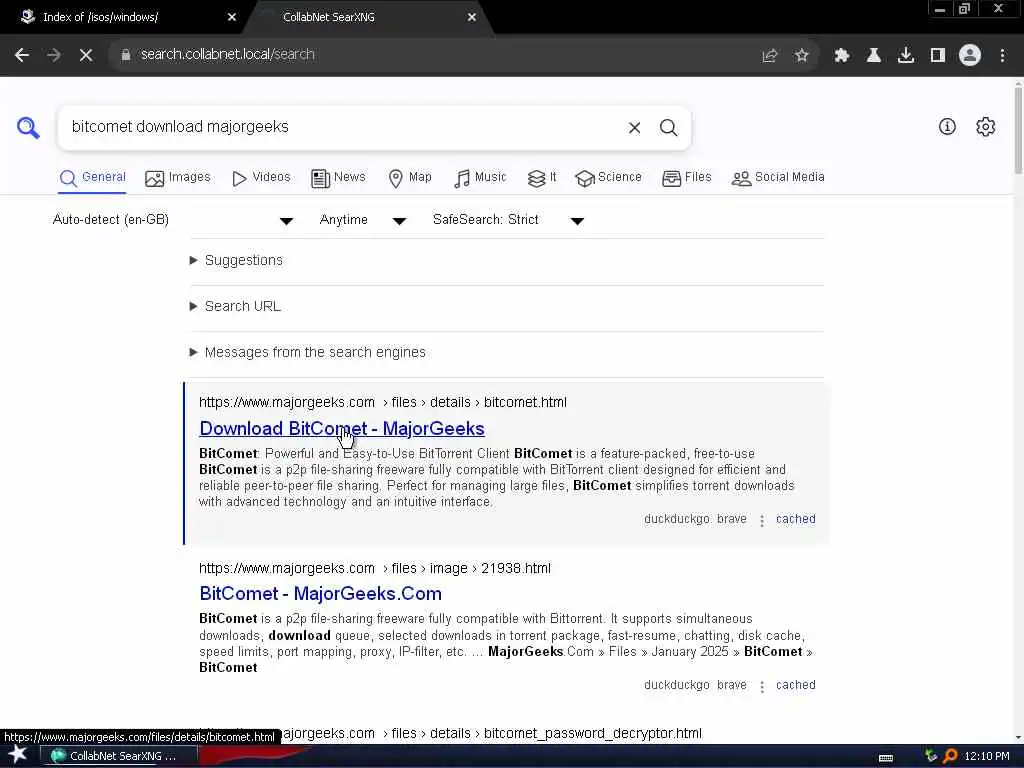Click into the search query field
The width and height of the screenshot is (1024, 768).
click(x=343, y=127)
